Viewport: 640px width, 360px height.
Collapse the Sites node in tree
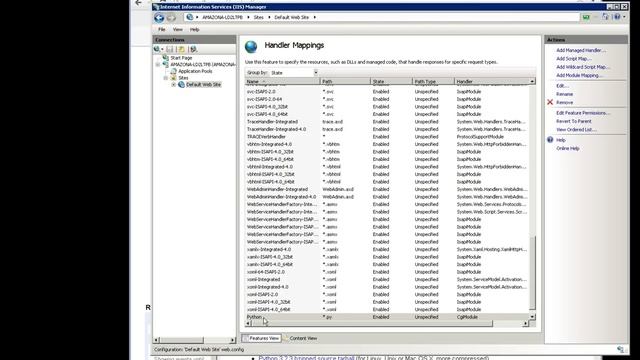coord(166,78)
